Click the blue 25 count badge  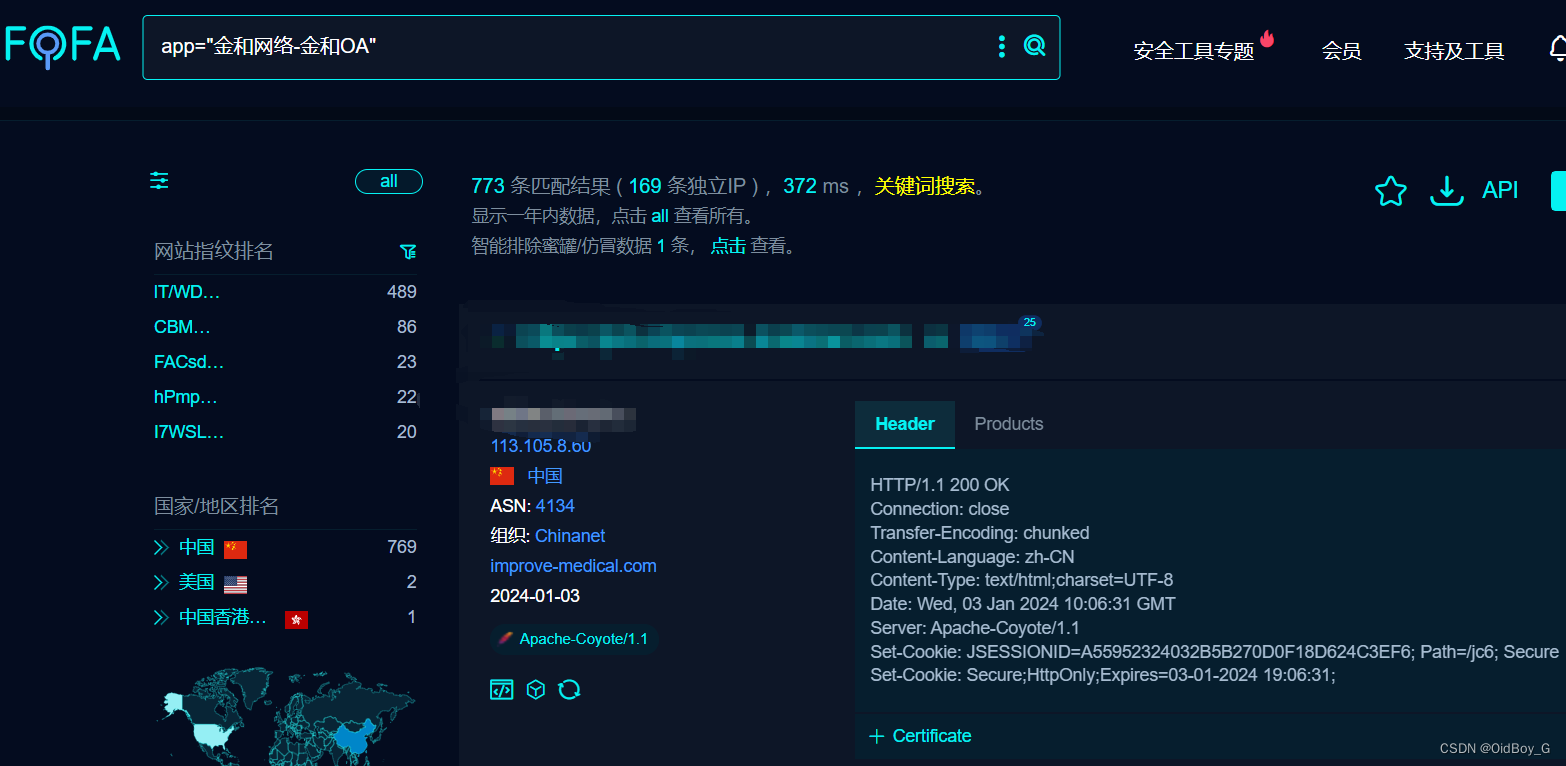1030,322
